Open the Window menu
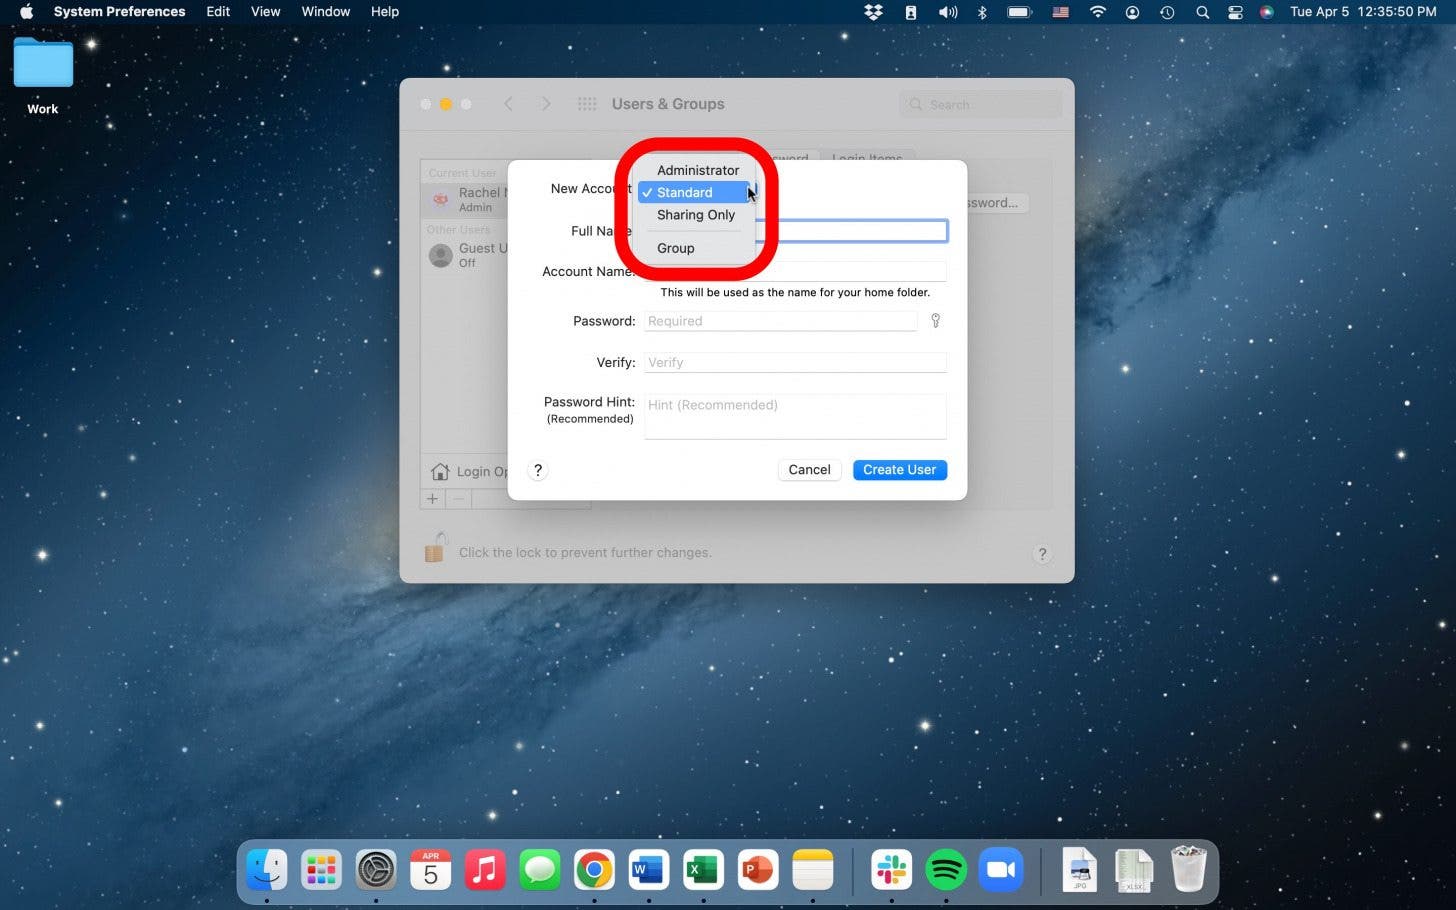The height and width of the screenshot is (910, 1456). tap(325, 11)
